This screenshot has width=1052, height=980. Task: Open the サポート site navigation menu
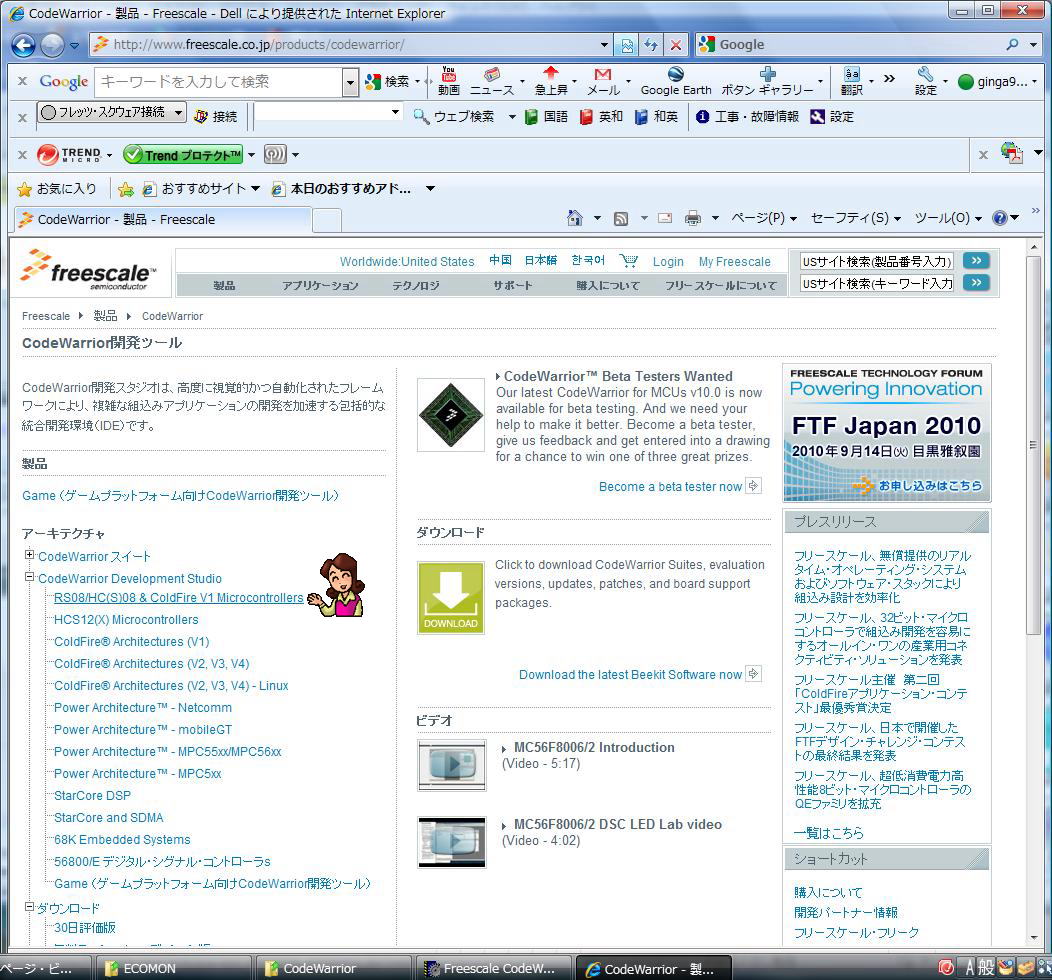513,286
